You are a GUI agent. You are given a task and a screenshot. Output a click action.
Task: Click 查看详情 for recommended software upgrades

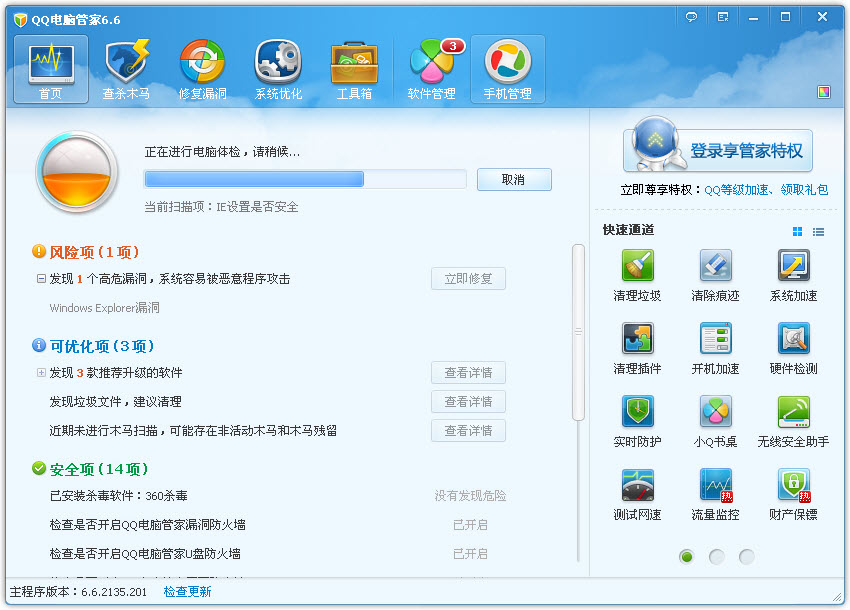[x=468, y=373]
